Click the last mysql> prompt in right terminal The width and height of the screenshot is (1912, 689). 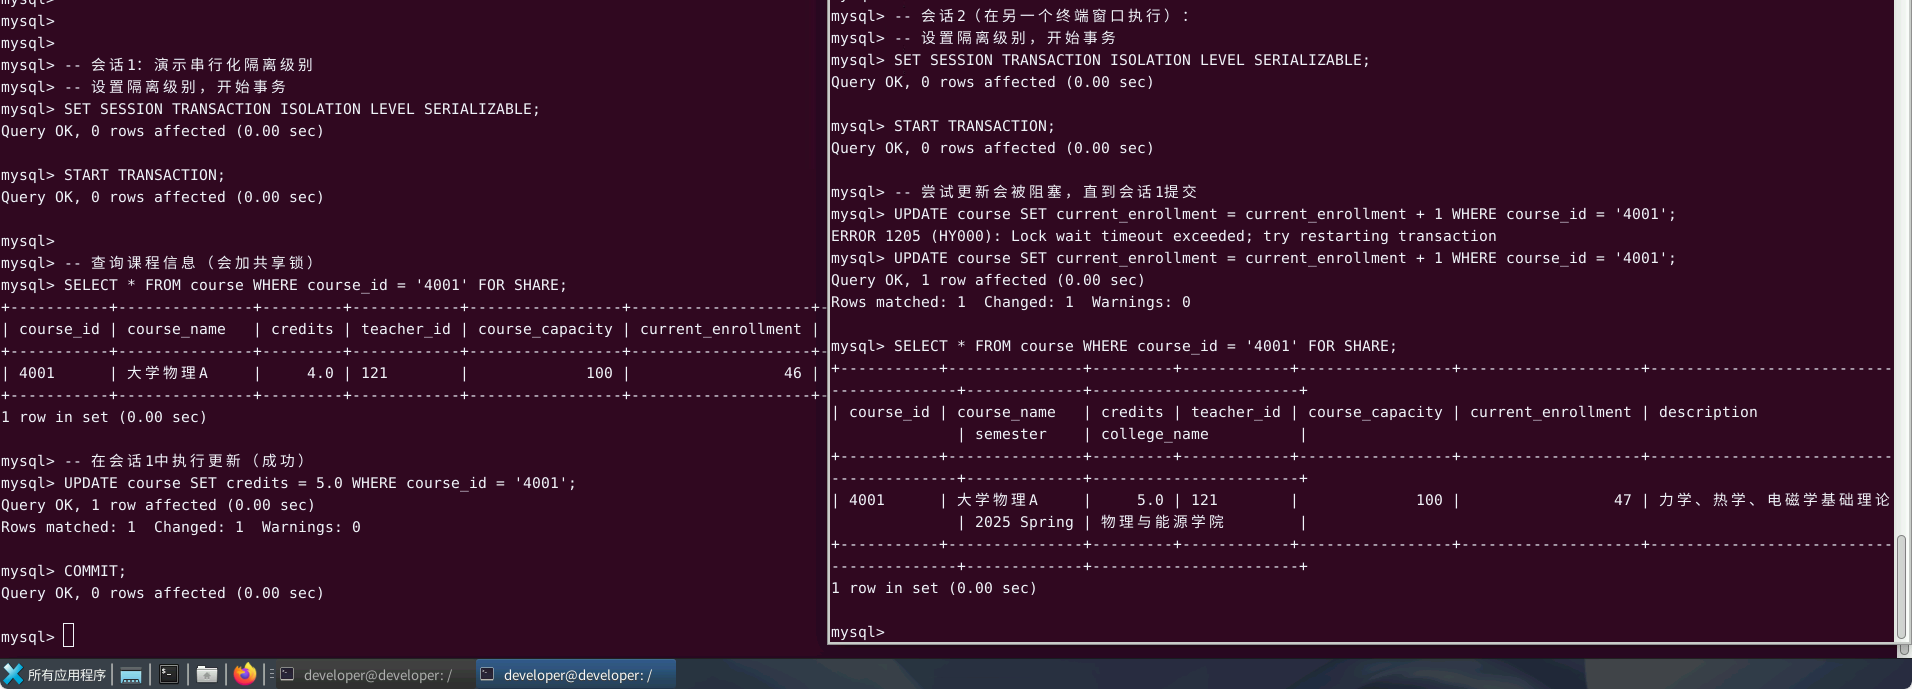pyautogui.click(x=858, y=632)
